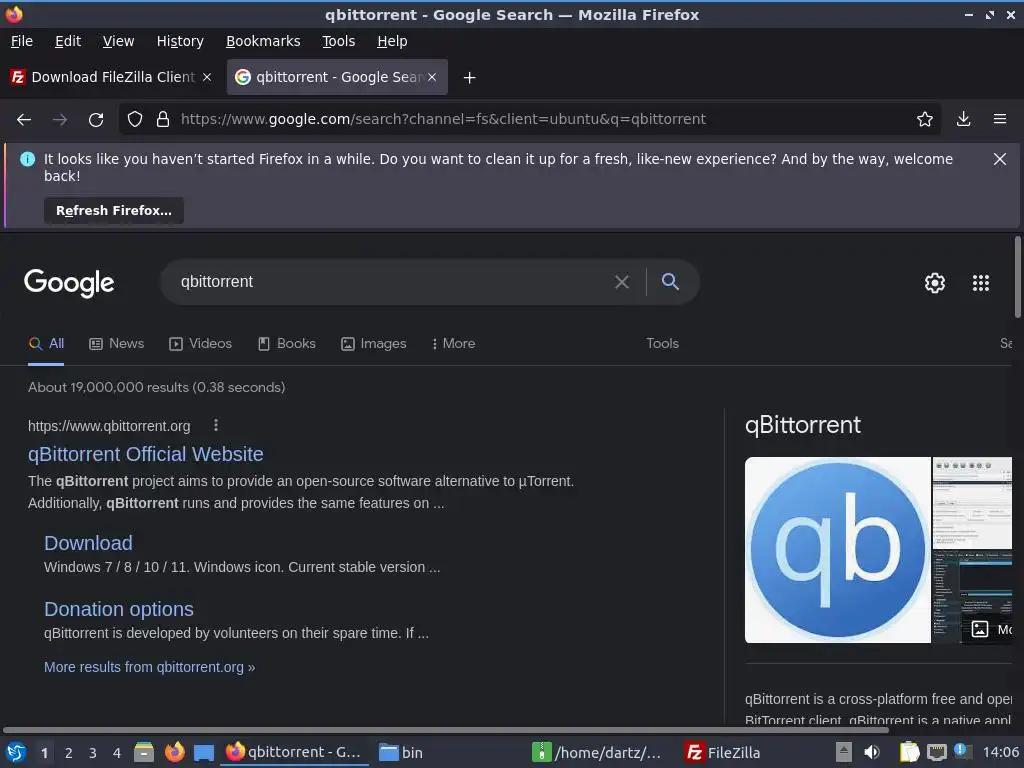Open the View menu

tap(118, 41)
